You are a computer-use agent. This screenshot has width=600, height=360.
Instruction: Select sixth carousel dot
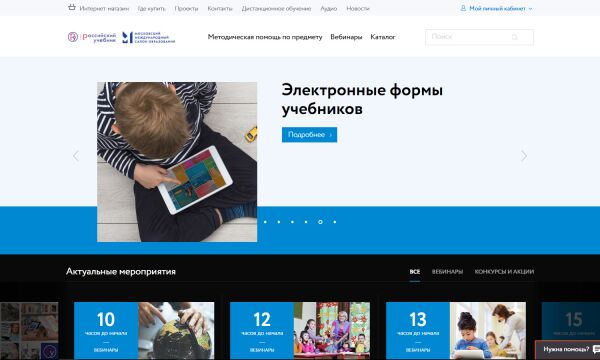pyautogui.click(x=334, y=222)
